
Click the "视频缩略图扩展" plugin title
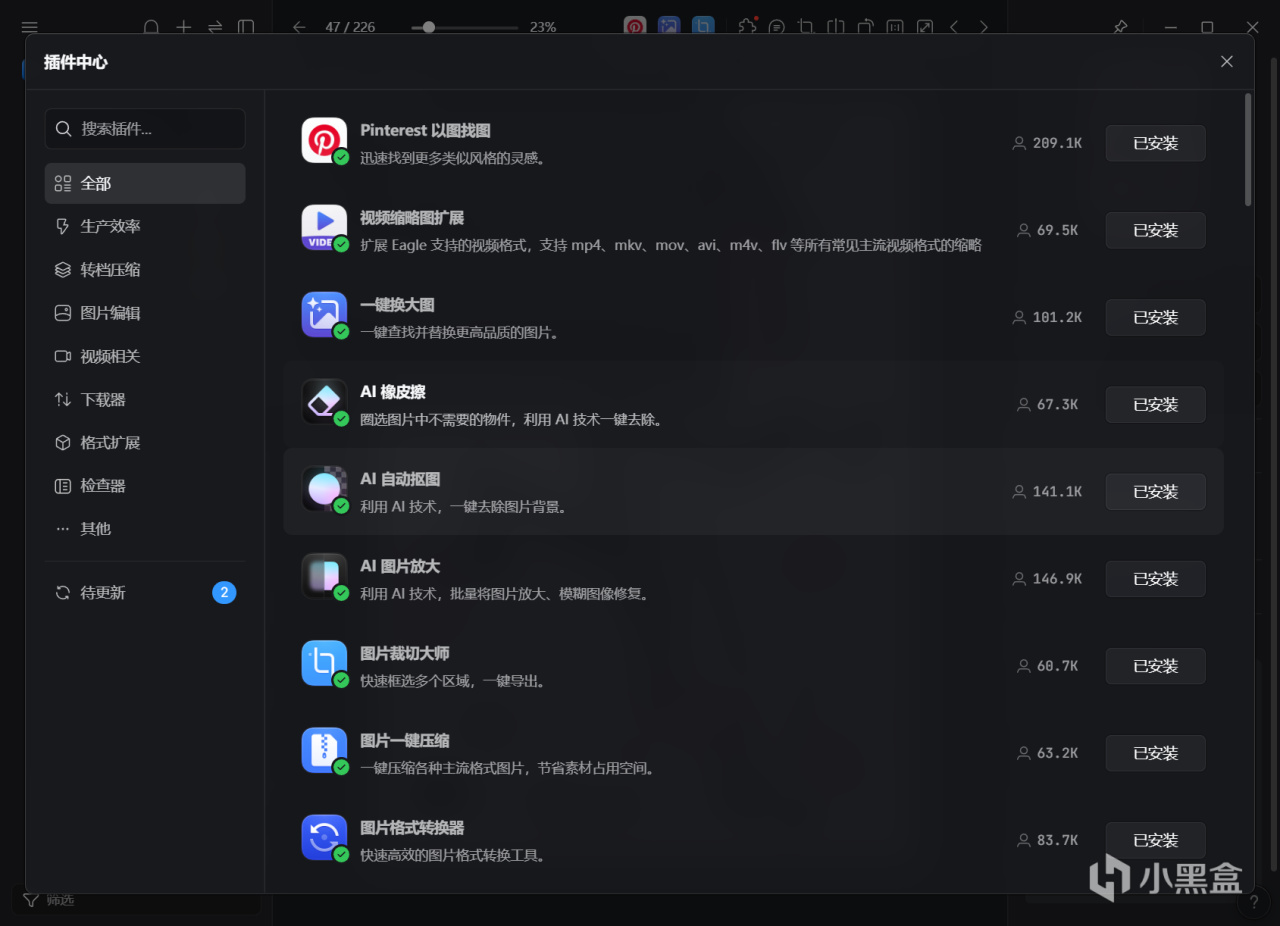pyautogui.click(x=412, y=218)
